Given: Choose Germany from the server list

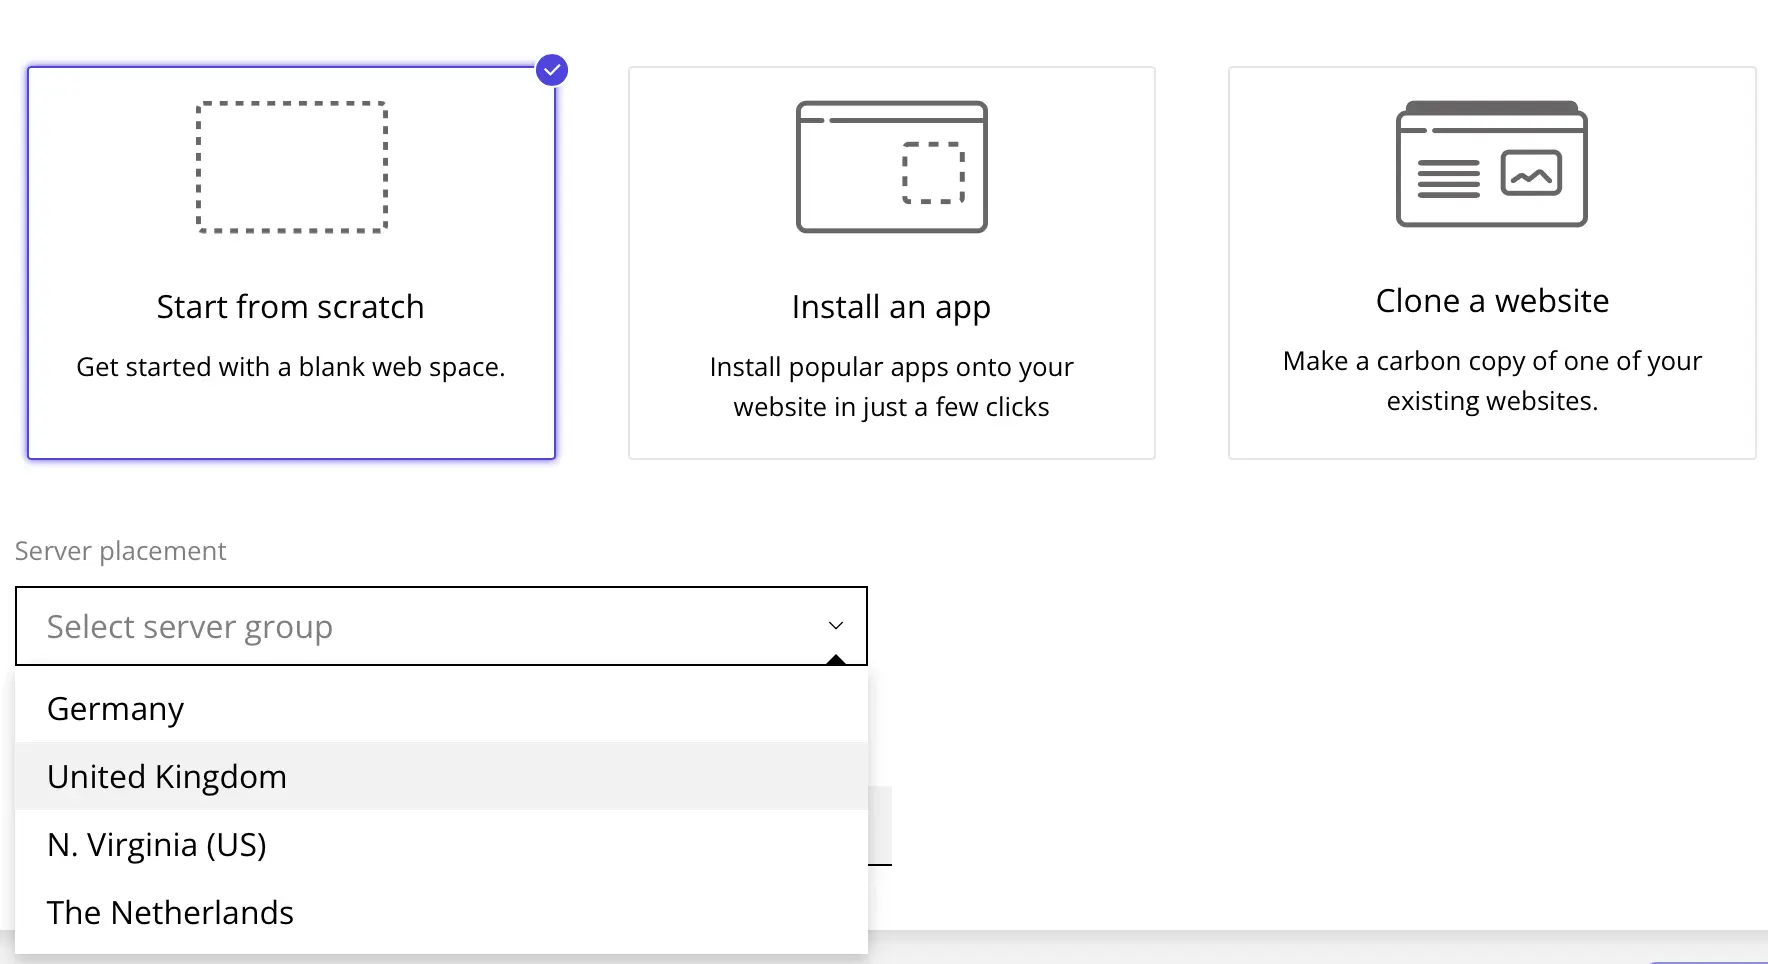Looking at the screenshot, I should point(116,709).
